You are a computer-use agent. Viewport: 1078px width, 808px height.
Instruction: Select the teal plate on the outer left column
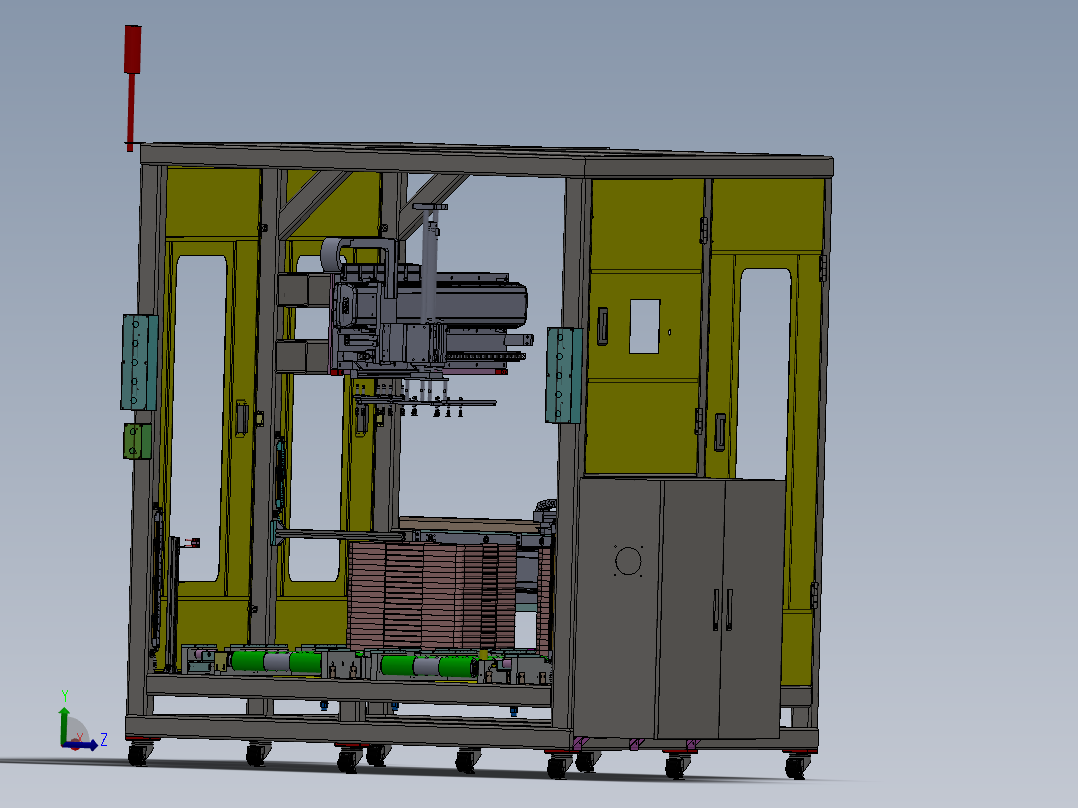140,362
